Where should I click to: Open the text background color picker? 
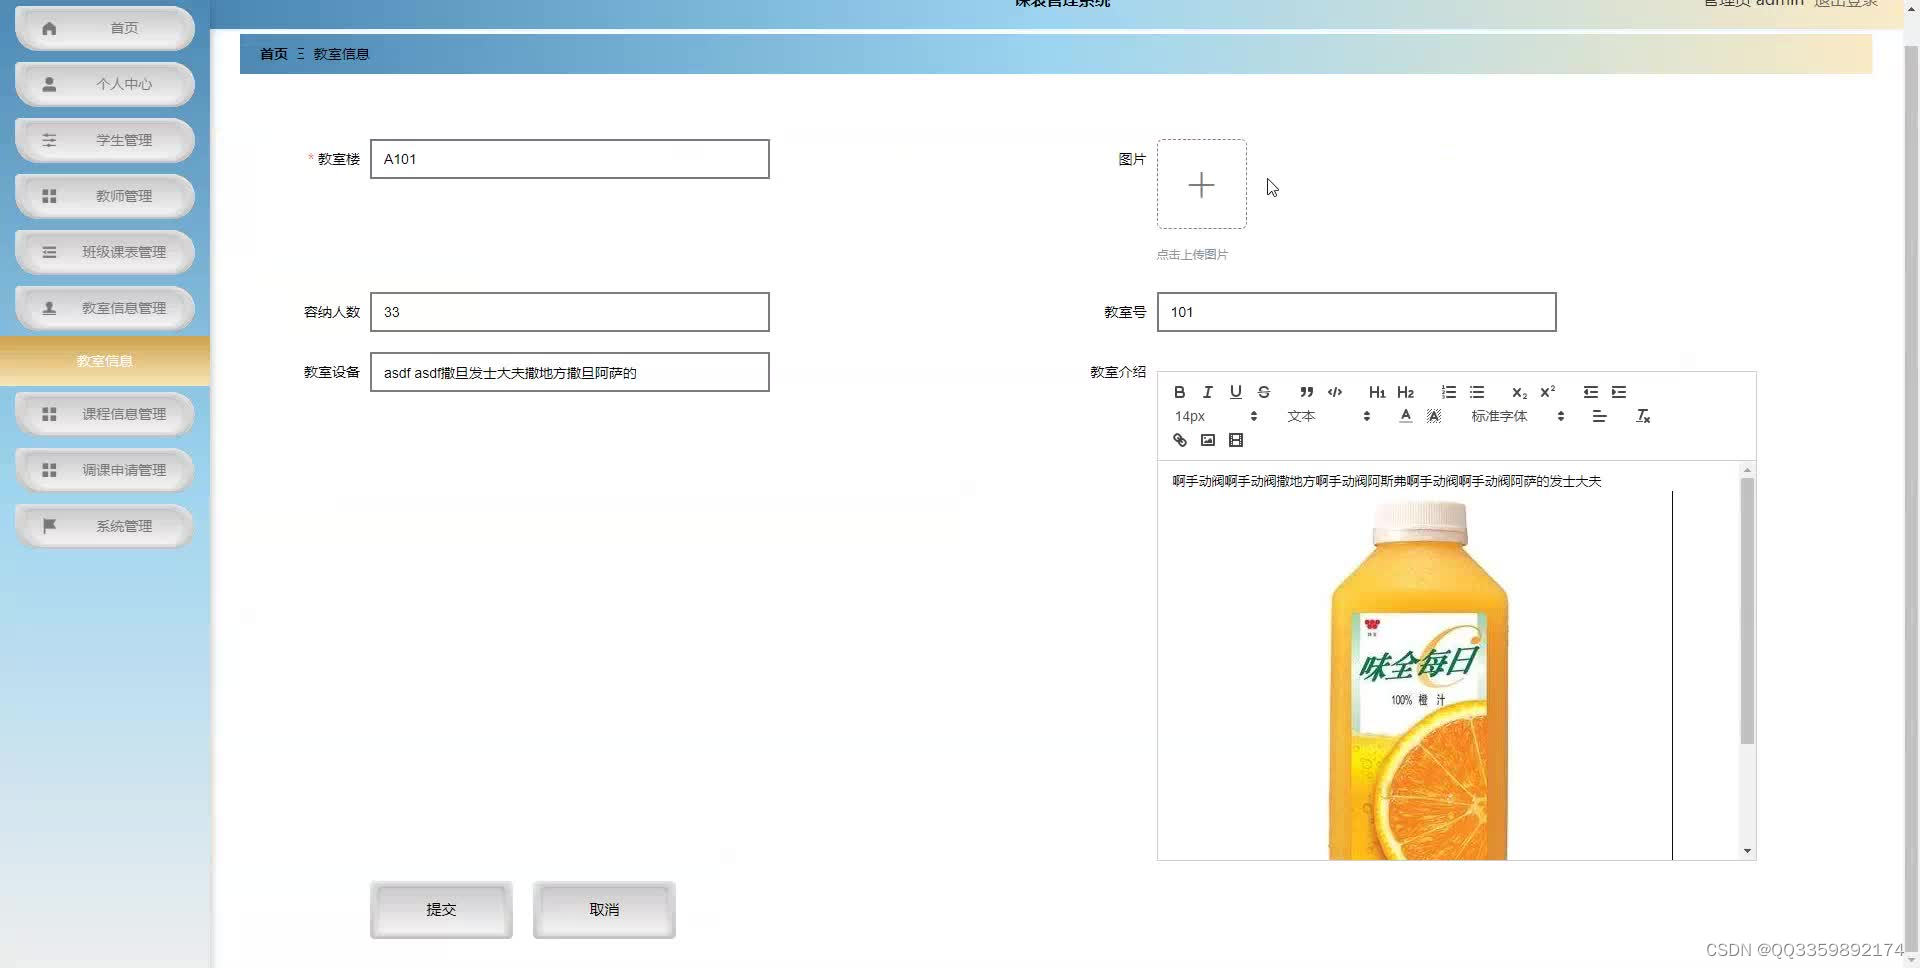(x=1433, y=416)
